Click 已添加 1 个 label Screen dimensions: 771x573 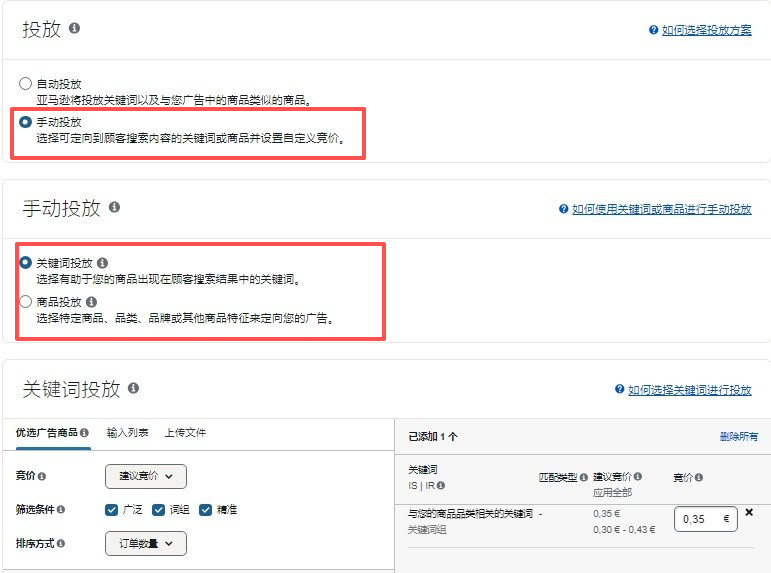(x=433, y=437)
